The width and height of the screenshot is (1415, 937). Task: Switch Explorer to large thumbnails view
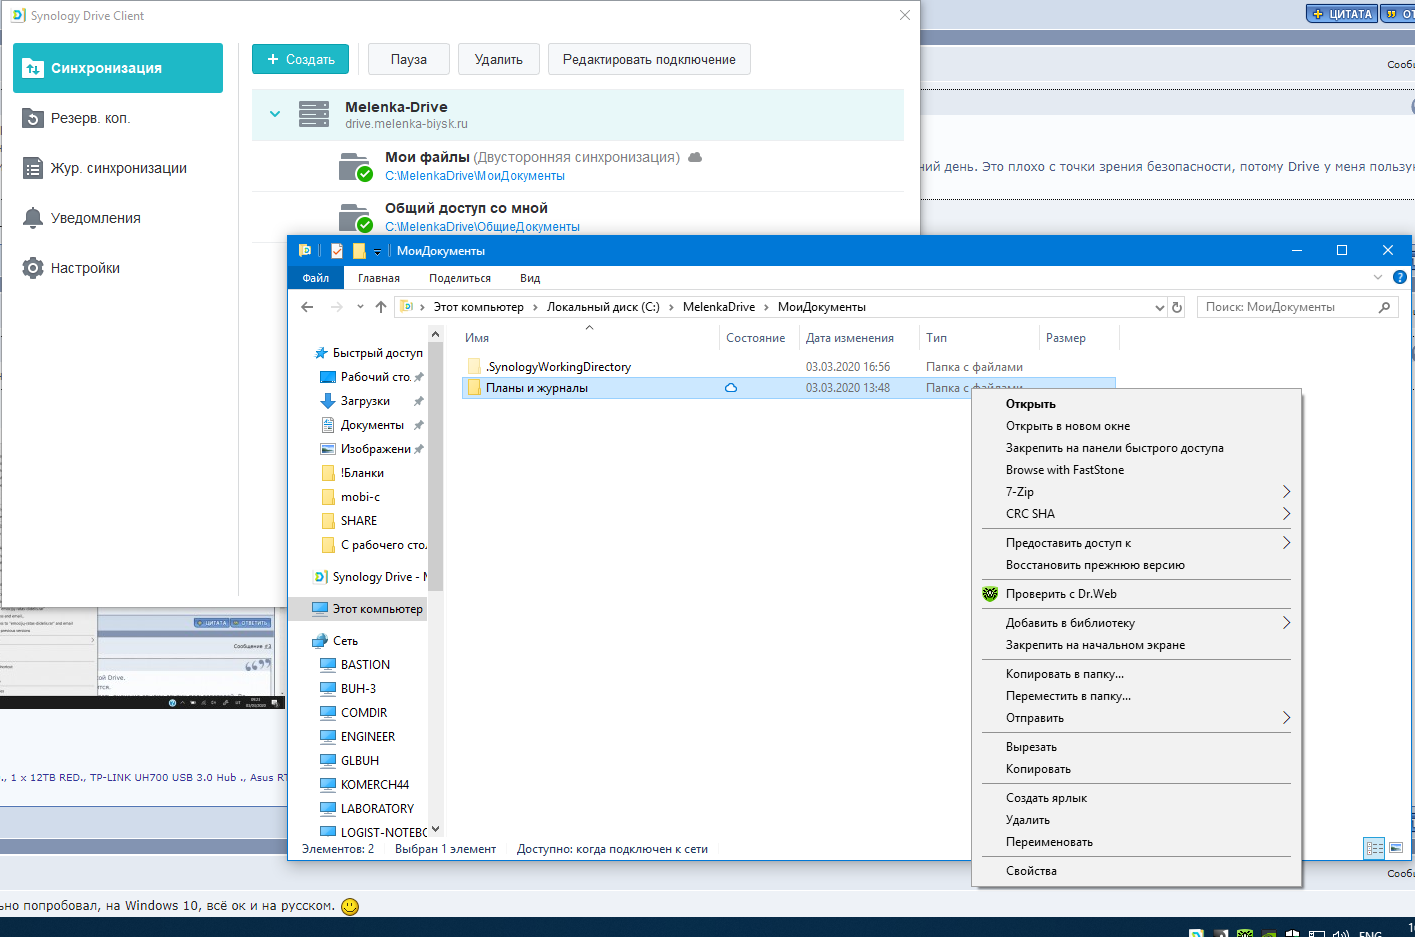pyautogui.click(x=1396, y=848)
